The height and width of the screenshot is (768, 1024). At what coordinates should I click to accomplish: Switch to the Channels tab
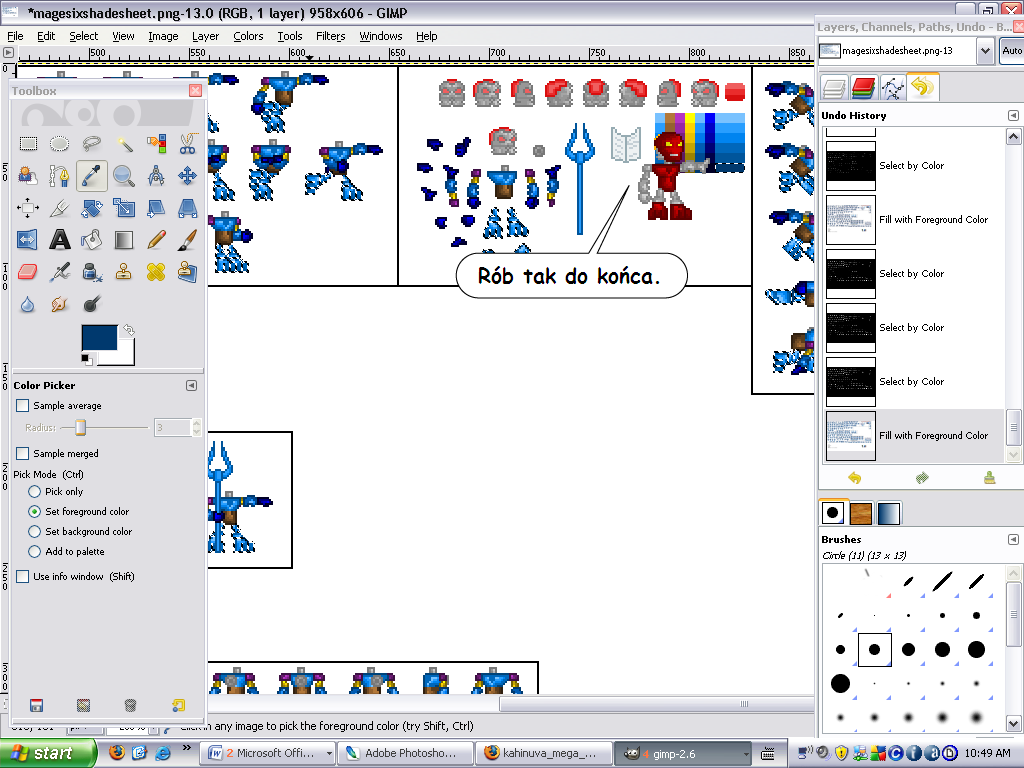[863, 88]
